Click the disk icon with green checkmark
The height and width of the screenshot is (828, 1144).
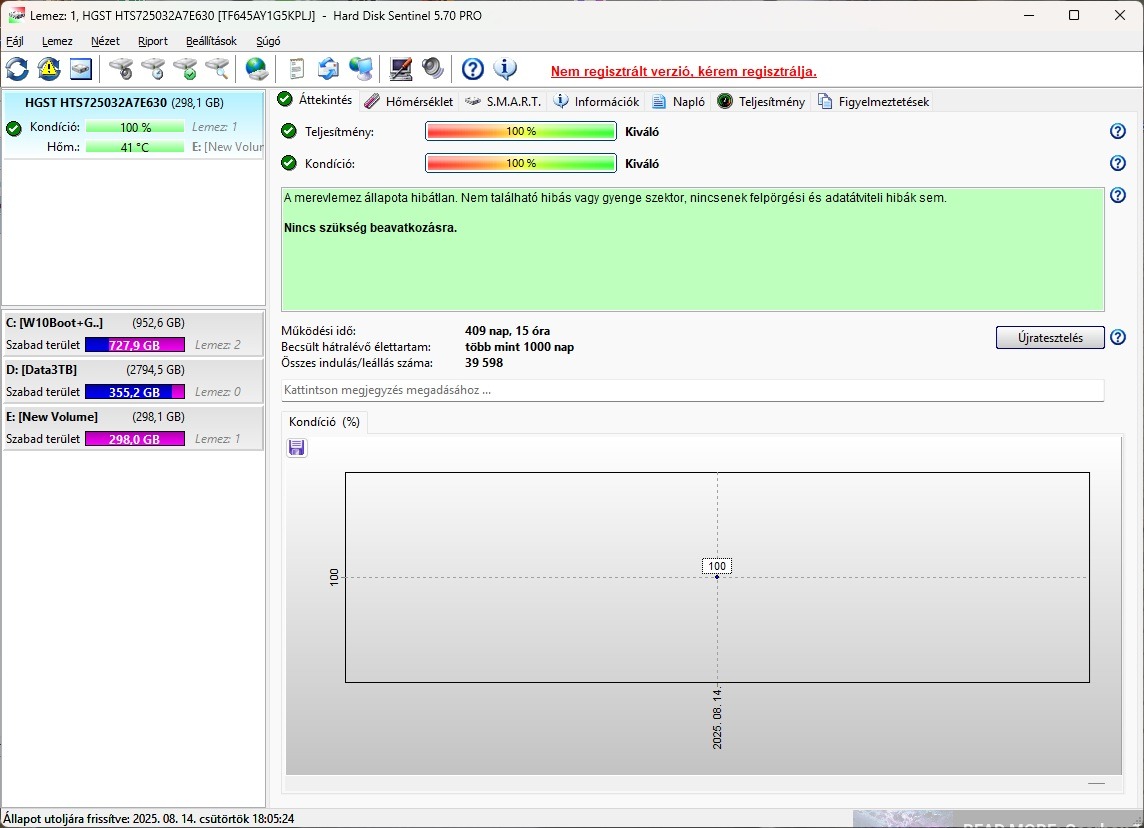[x=185, y=69]
